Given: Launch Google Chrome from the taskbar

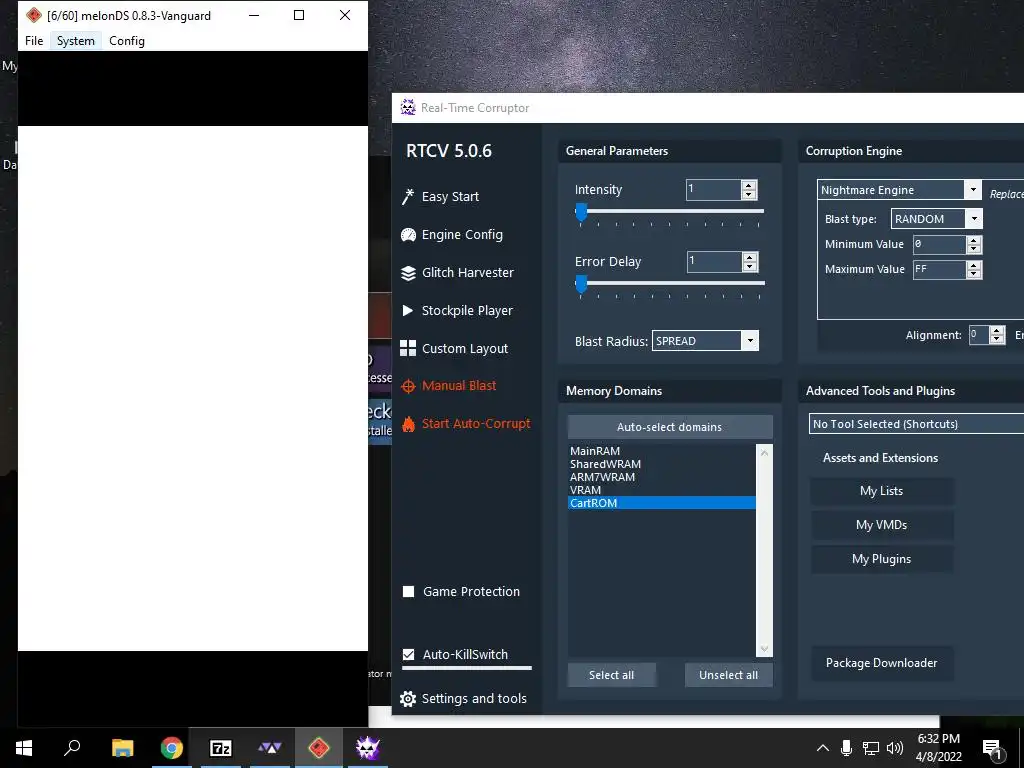Looking at the screenshot, I should [x=171, y=748].
